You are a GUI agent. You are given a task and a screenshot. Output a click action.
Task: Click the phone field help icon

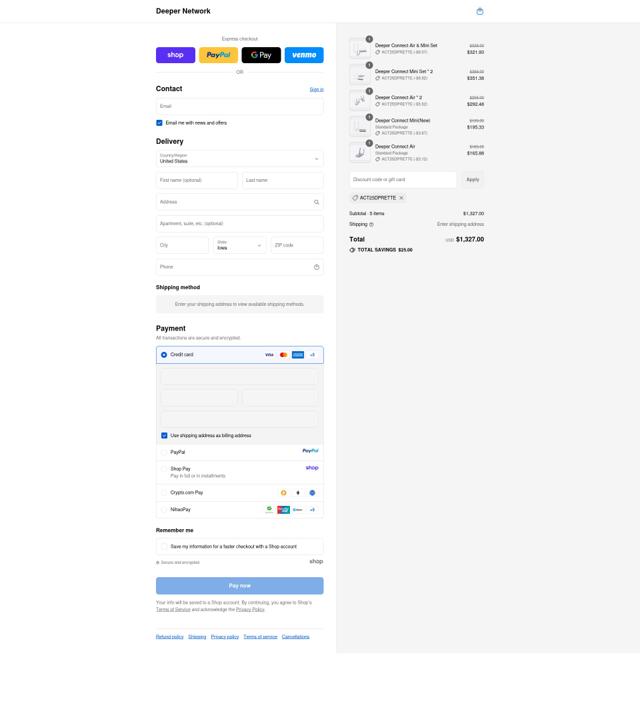tap(316, 267)
